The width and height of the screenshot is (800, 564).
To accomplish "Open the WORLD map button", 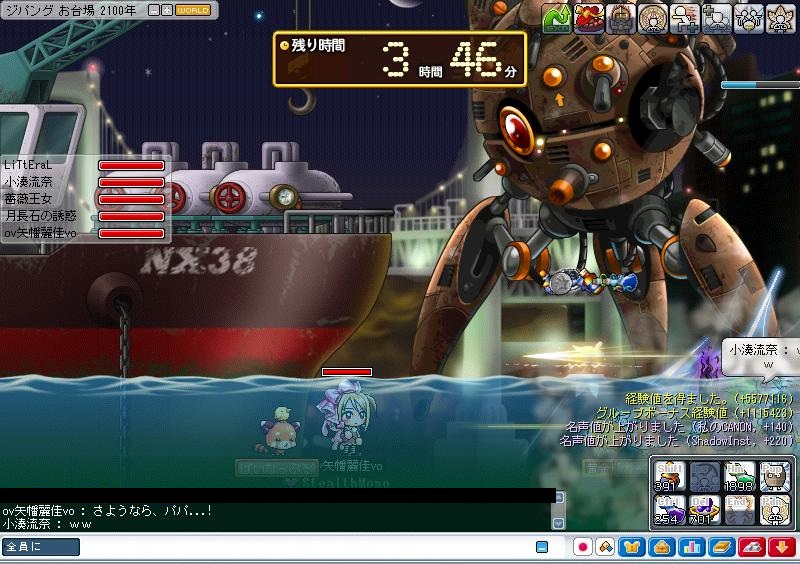I will click(x=193, y=10).
